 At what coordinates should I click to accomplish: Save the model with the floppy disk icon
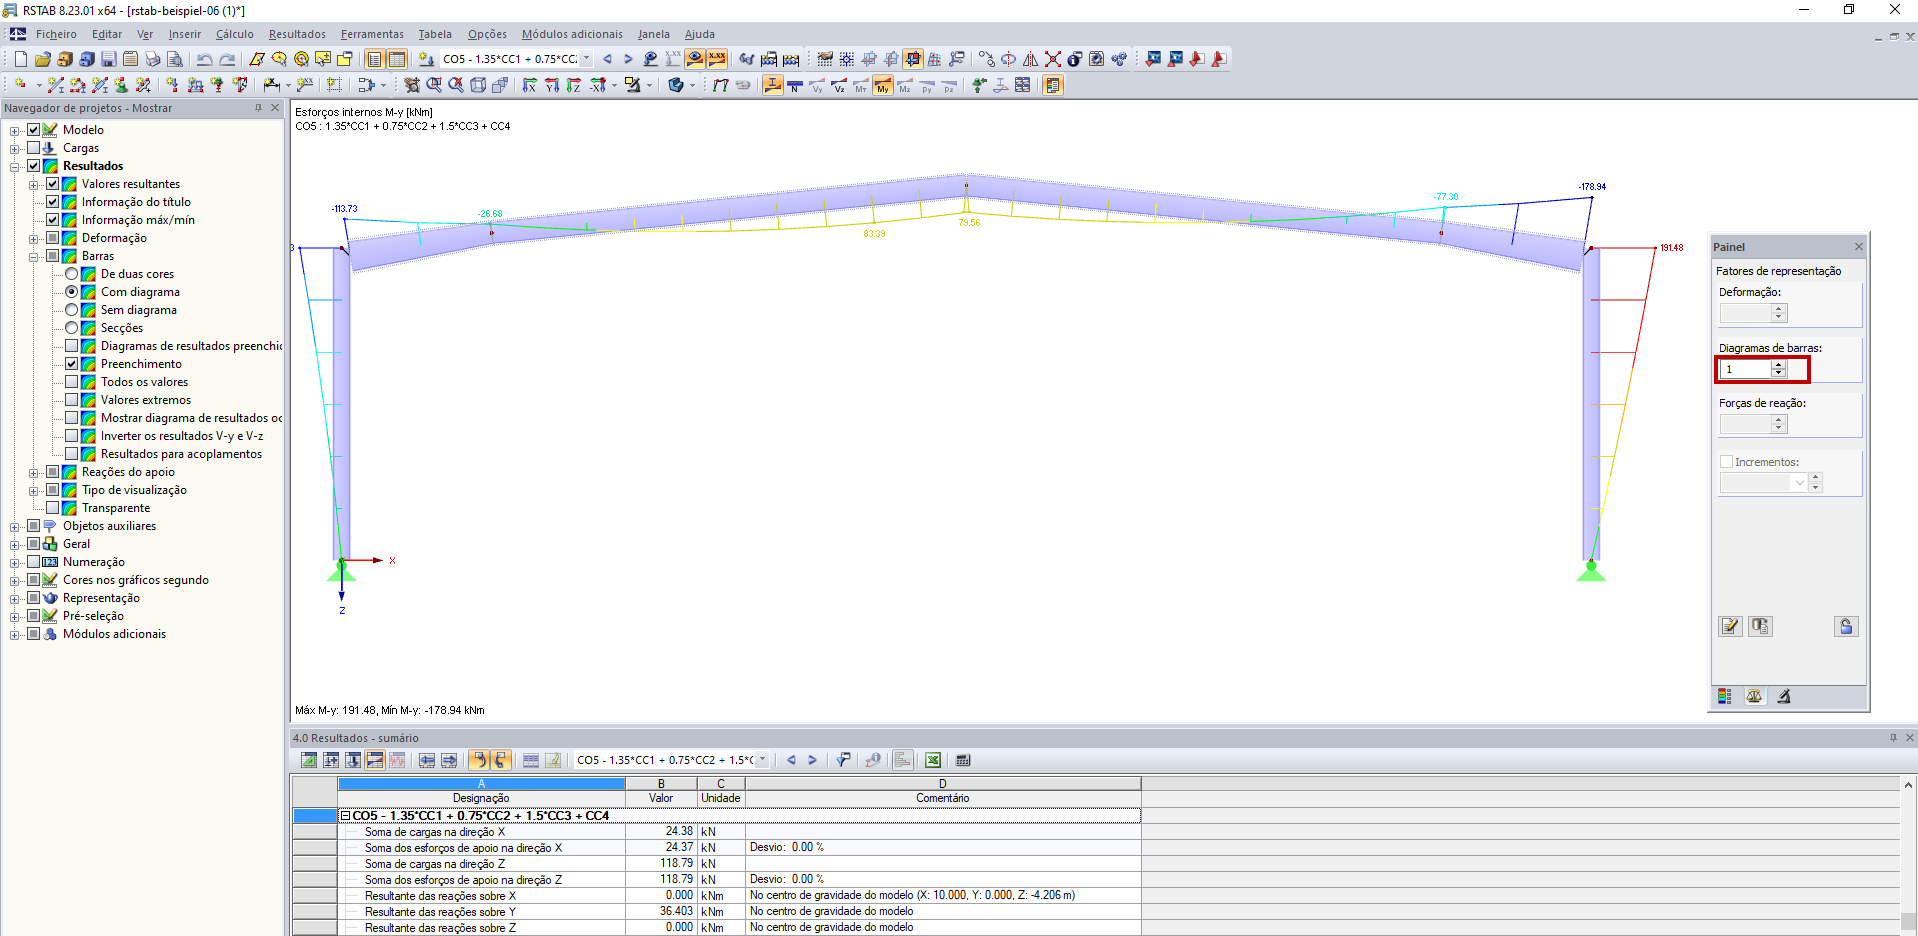108,59
